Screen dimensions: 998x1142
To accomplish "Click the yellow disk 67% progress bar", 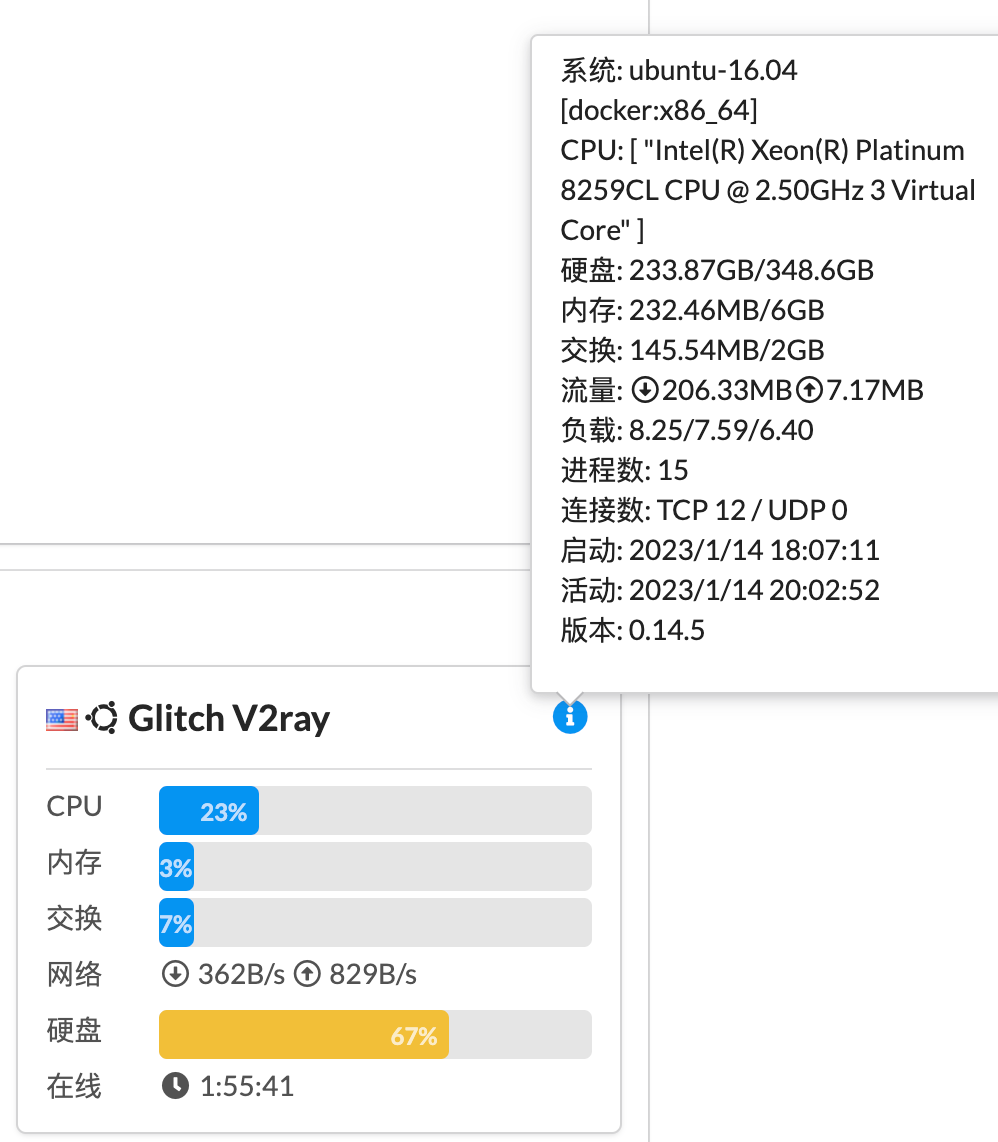I will pos(375,1034).
